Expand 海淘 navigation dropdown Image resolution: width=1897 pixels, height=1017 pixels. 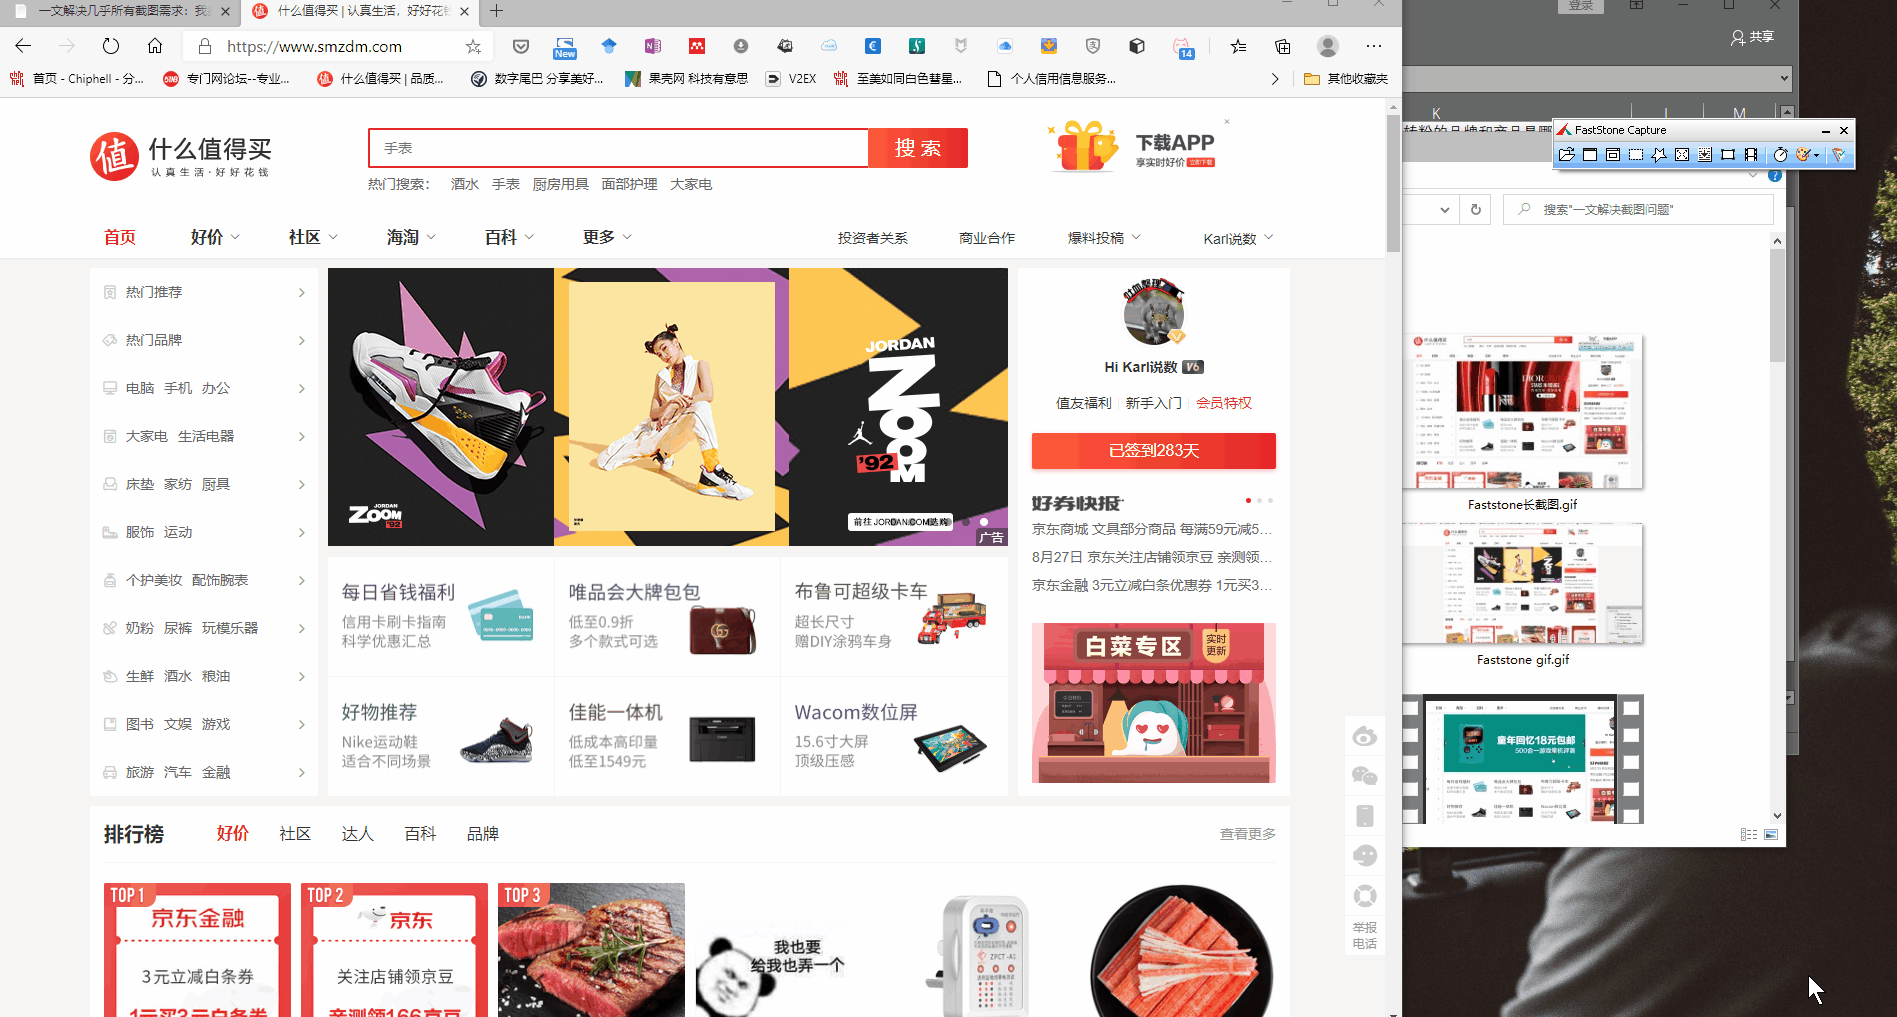coord(411,237)
